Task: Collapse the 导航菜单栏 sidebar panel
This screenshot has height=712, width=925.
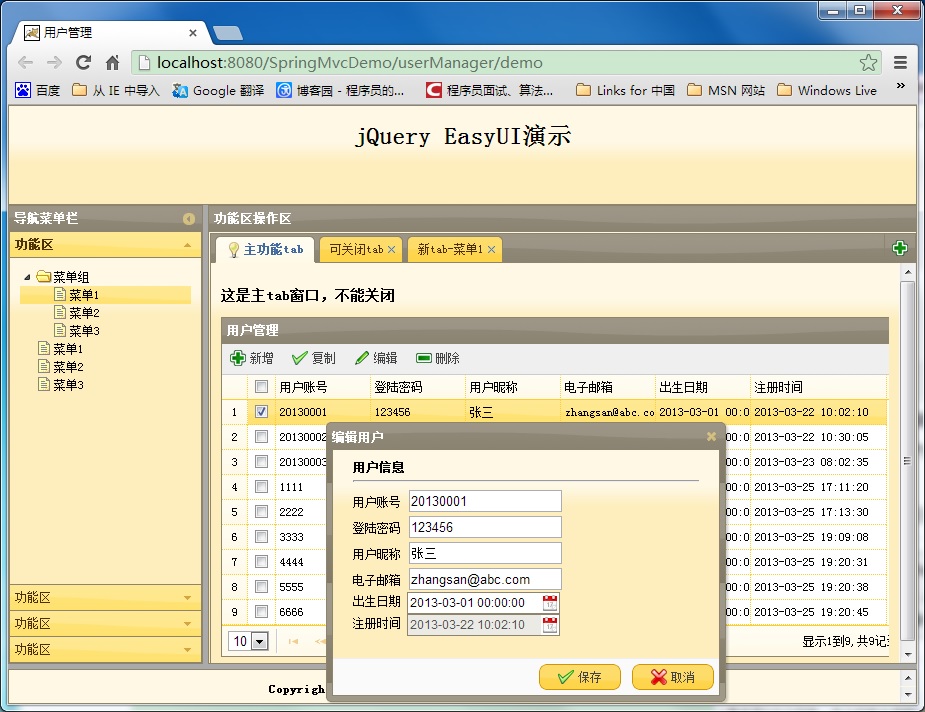Action: (188, 218)
